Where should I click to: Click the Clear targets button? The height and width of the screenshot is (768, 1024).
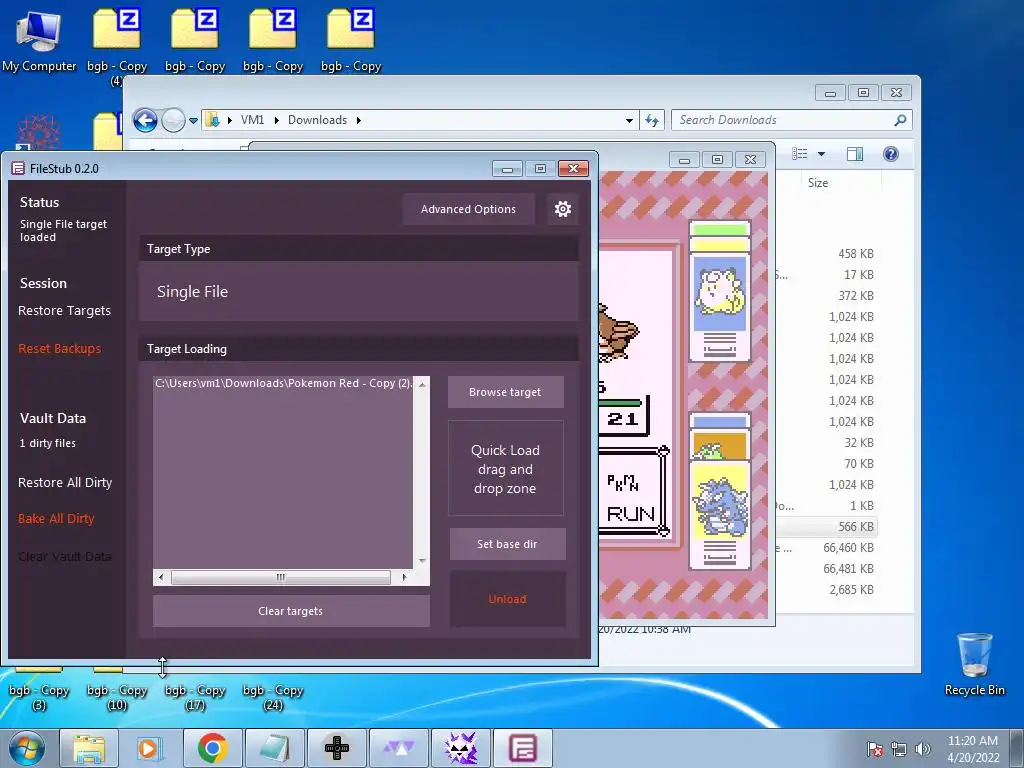click(291, 611)
